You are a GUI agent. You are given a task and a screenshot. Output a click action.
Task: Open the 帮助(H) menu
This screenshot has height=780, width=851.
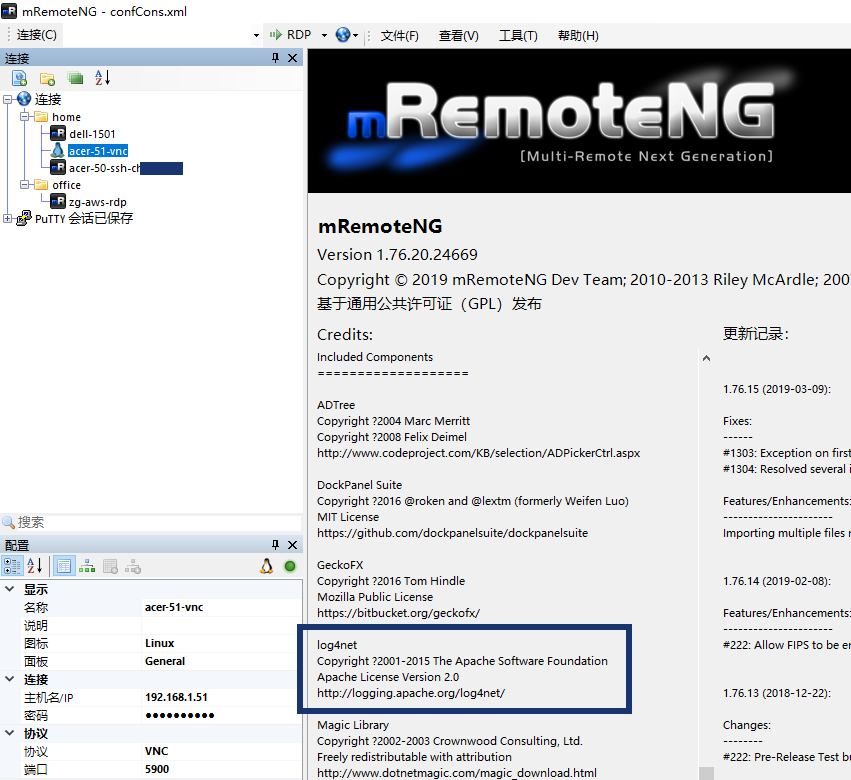[x=579, y=36]
